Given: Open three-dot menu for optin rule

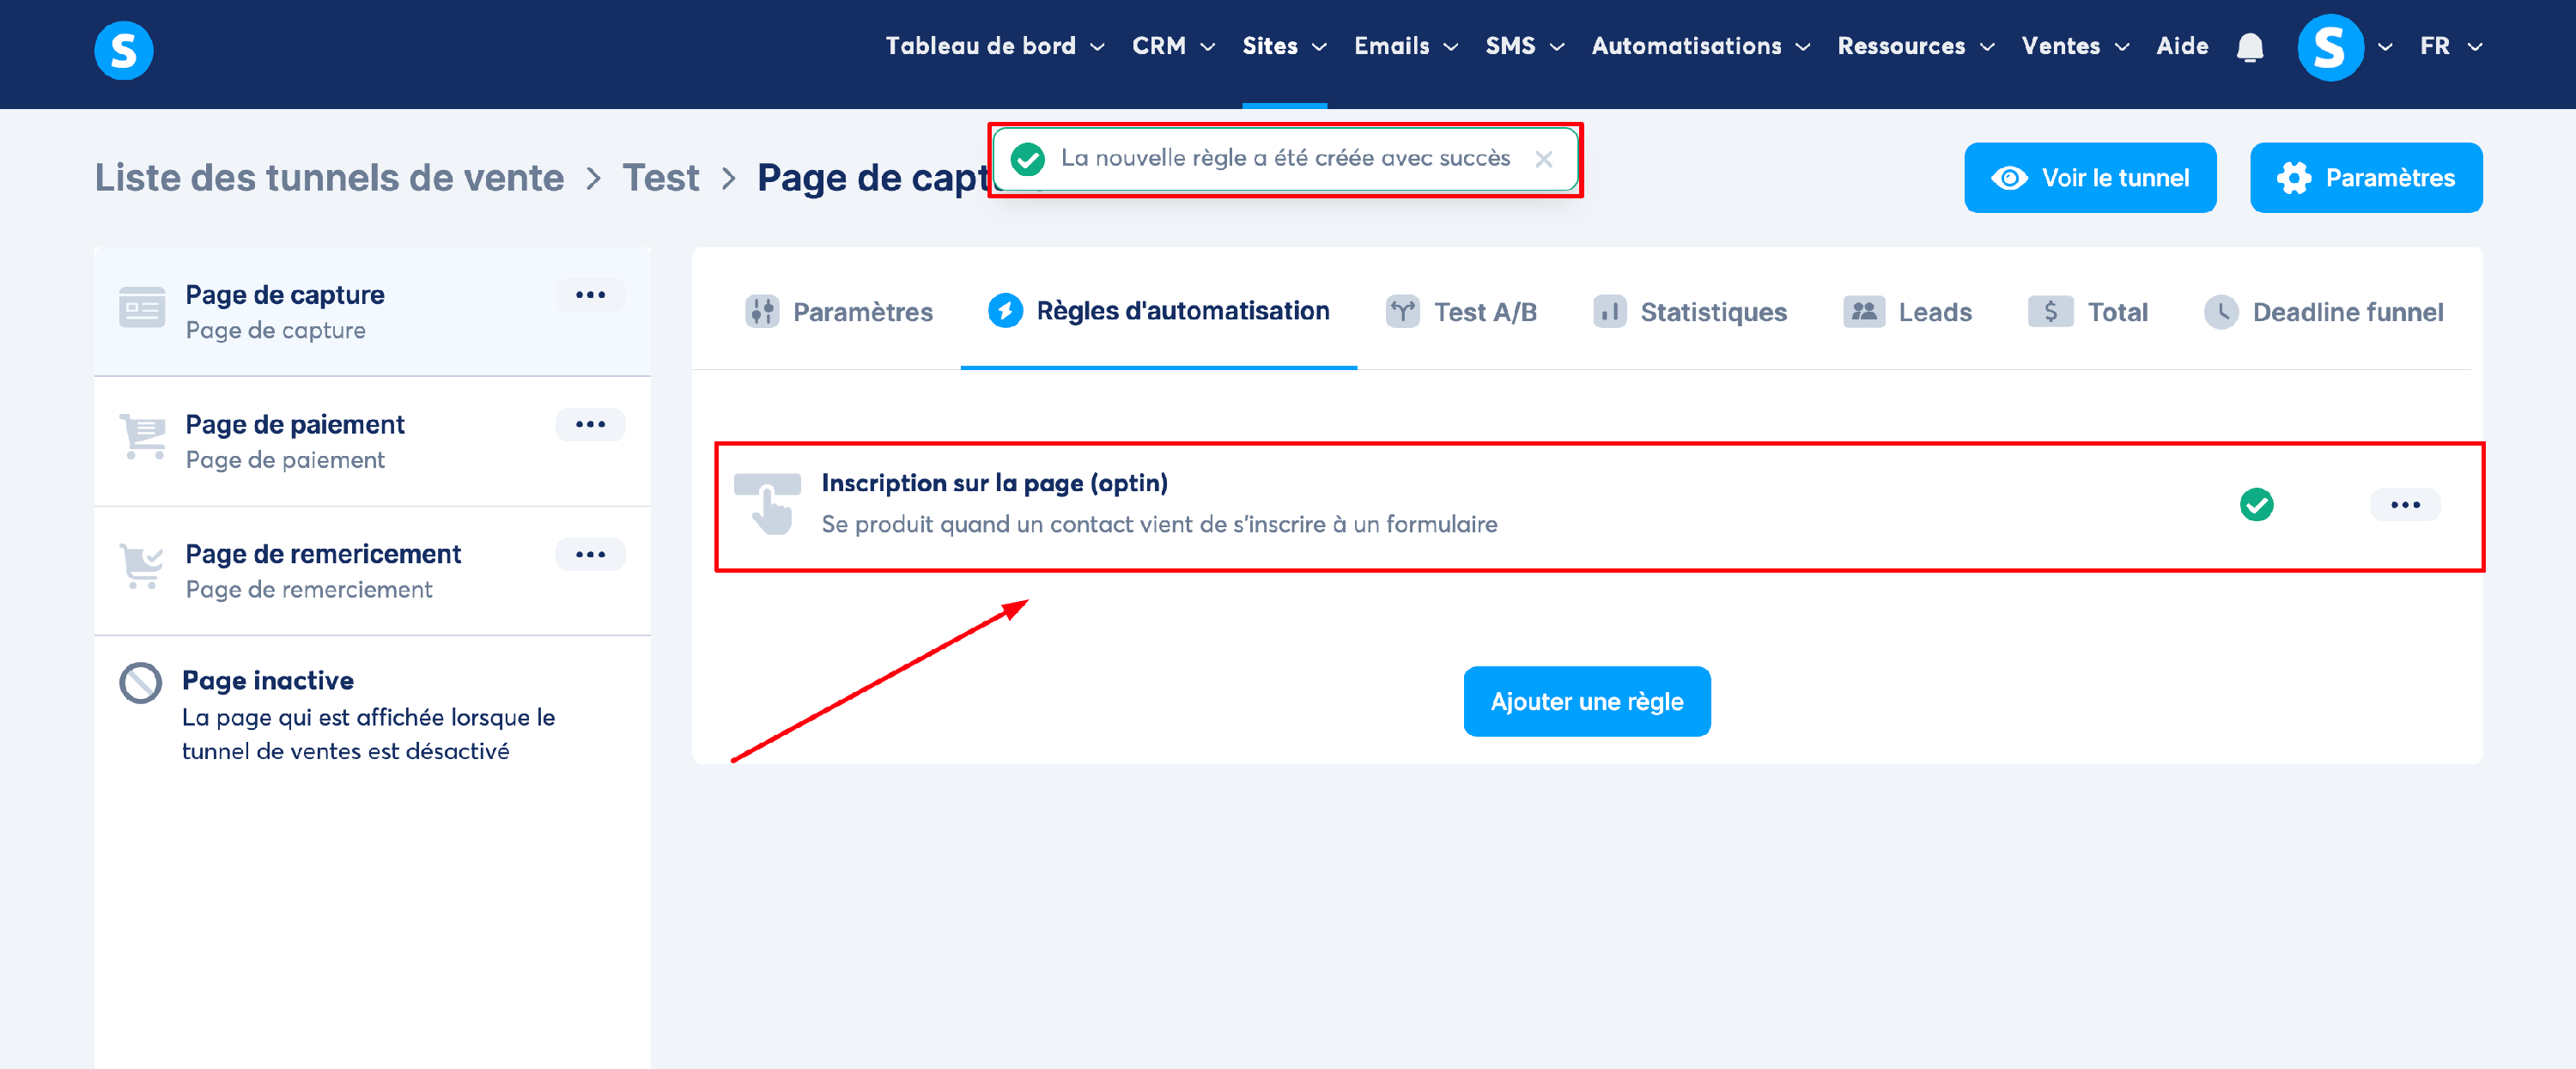Looking at the screenshot, I should 2405,505.
